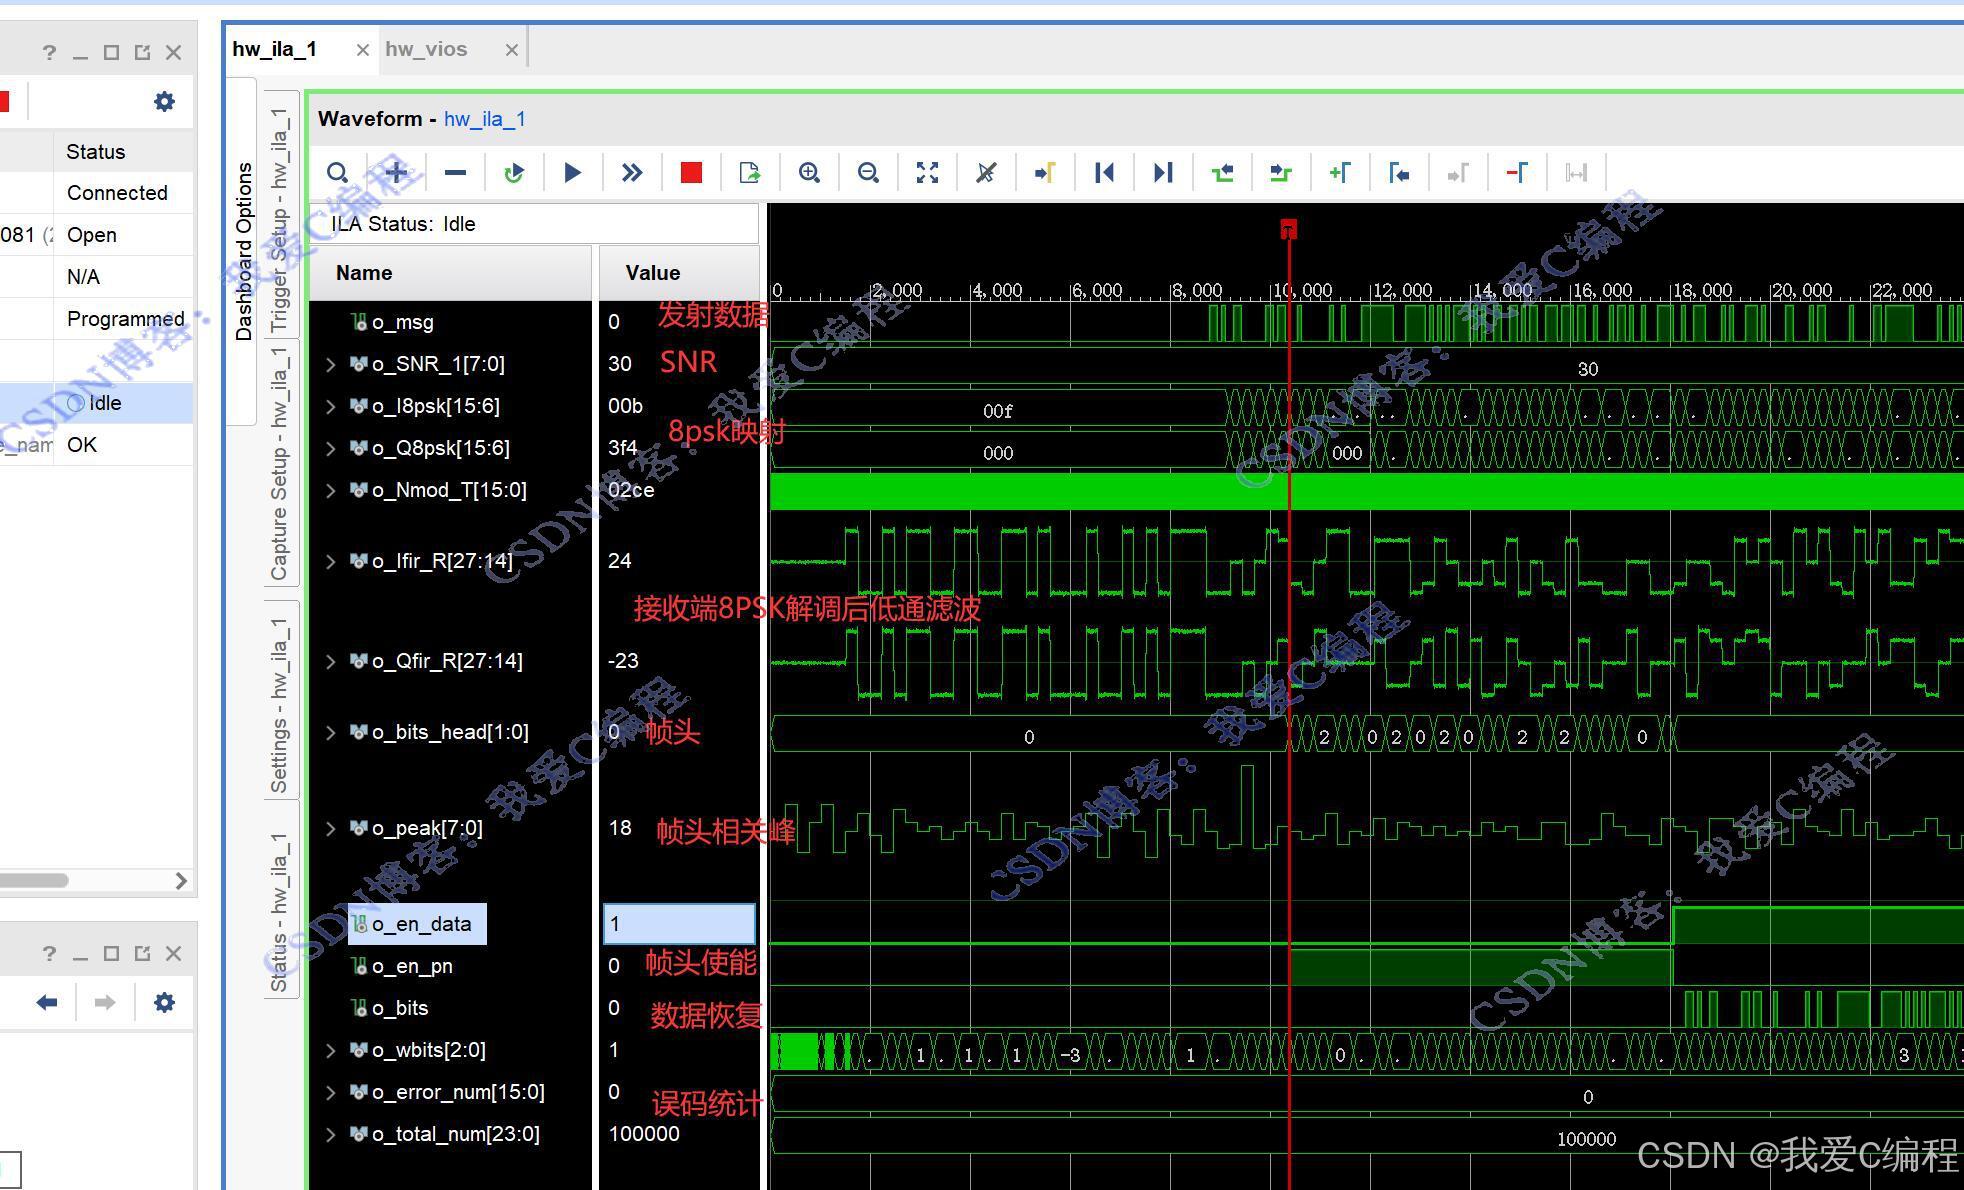1964x1190 pixels.
Task: Click the search magnifier icon in the waveform toolbar
Action: pyautogui.click(x=338, y=173)
